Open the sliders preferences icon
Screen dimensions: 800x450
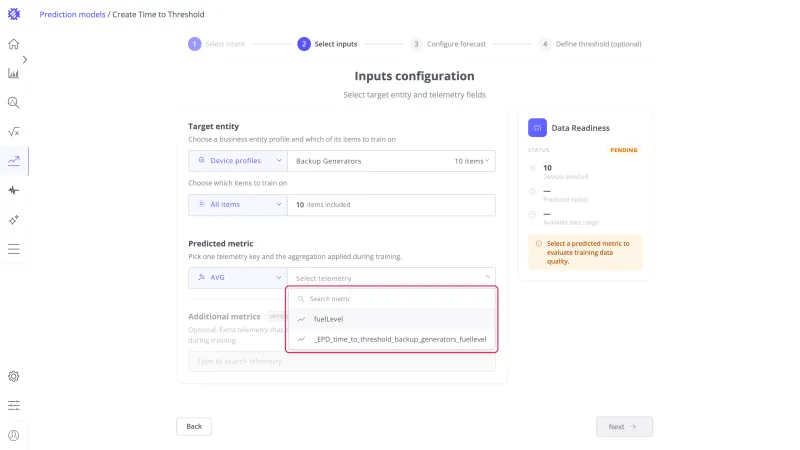[14, 406]
